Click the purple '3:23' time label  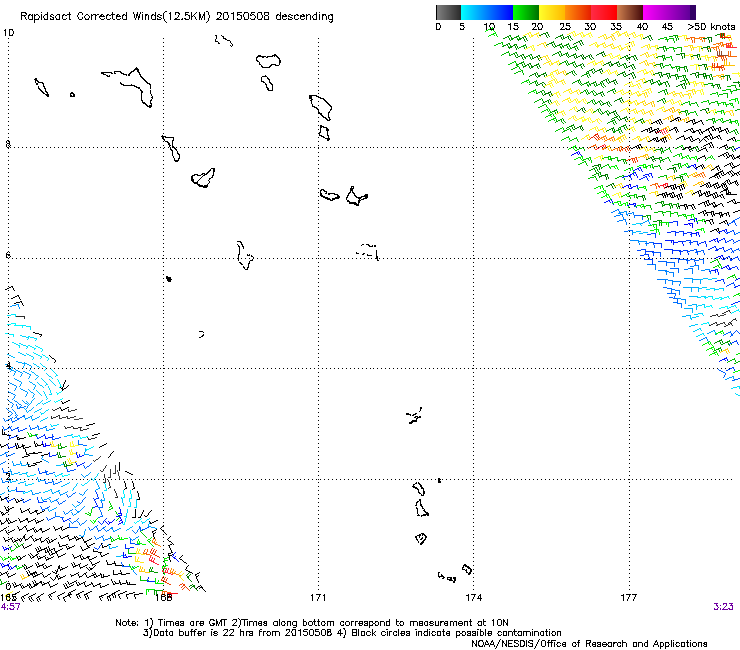coord(723,607)
